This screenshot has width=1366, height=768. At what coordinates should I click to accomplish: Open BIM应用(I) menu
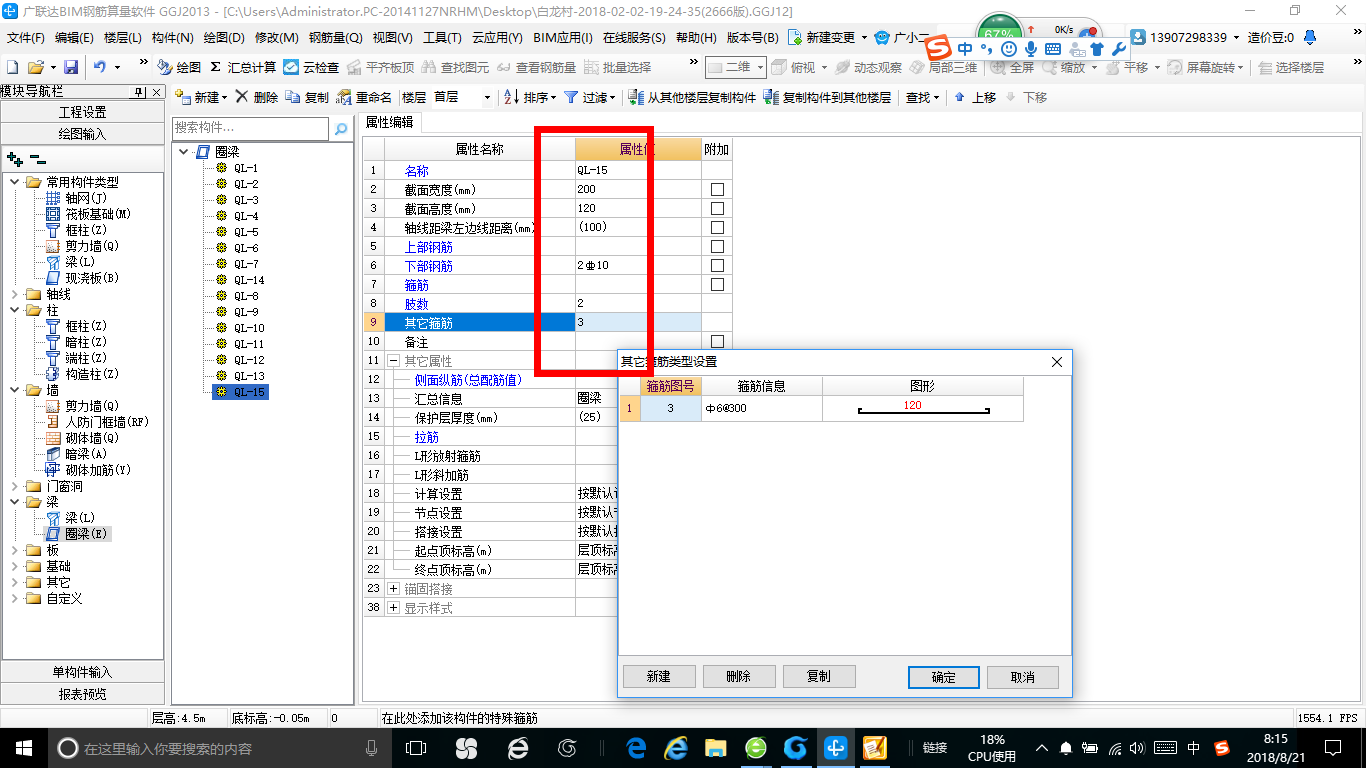coord(563,37)
